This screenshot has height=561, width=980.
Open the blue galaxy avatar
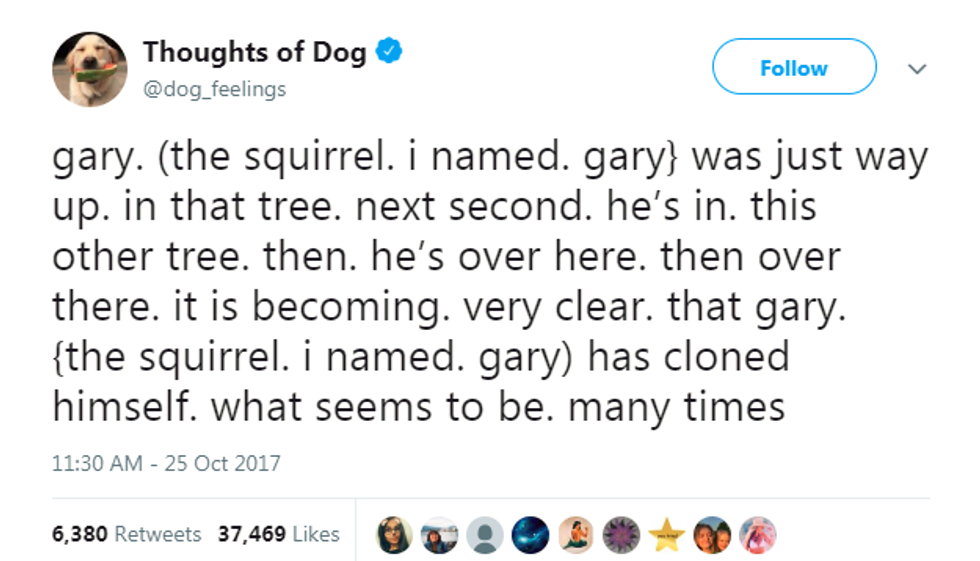tap(531, 535)
